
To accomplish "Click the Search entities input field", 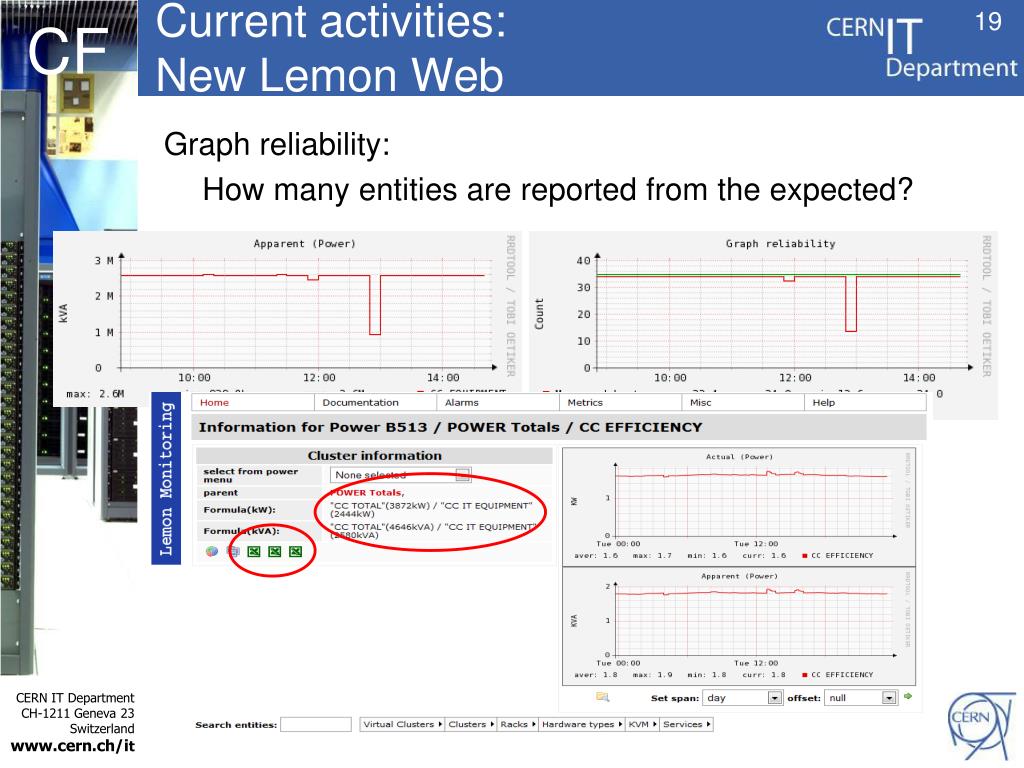I will click(x=316, y=724).
